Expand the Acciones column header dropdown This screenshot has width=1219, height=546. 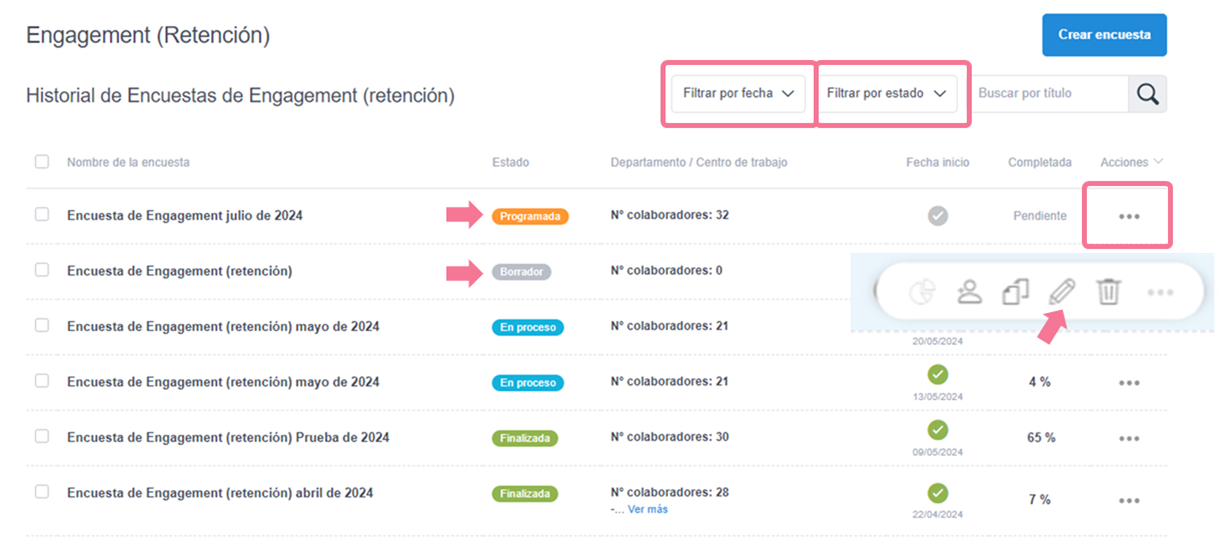(x=1131, y=162)
